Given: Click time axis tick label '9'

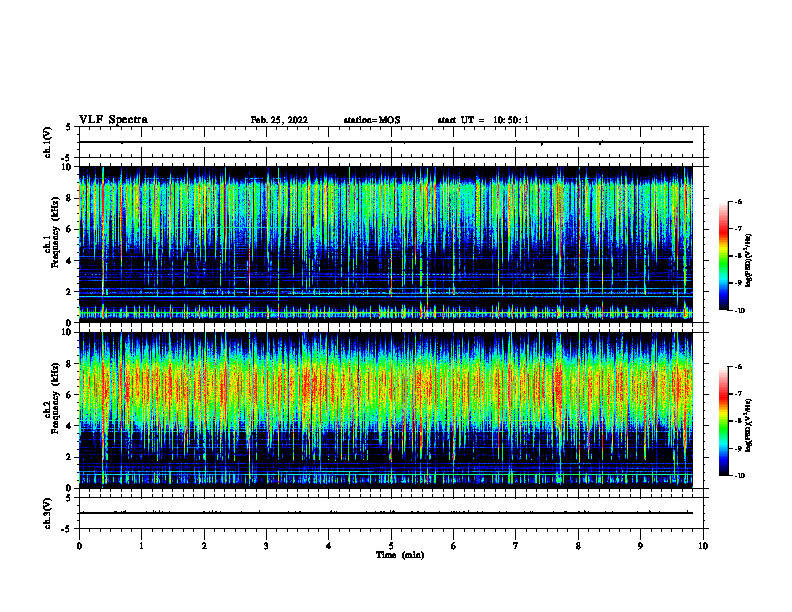Looking at the screenshot, I should [640, 546].
